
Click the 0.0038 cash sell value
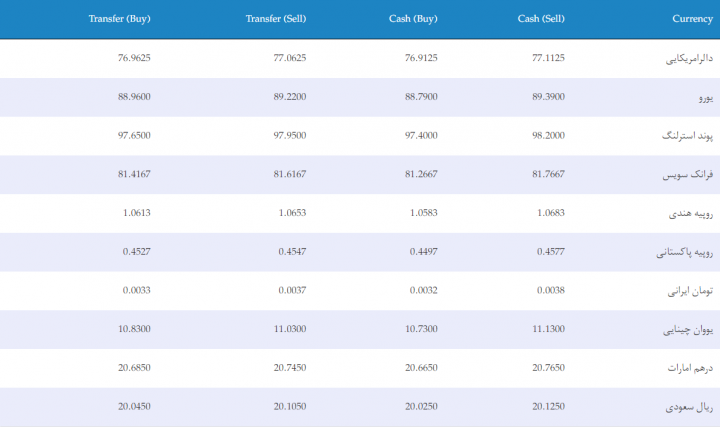pos(551,290)
